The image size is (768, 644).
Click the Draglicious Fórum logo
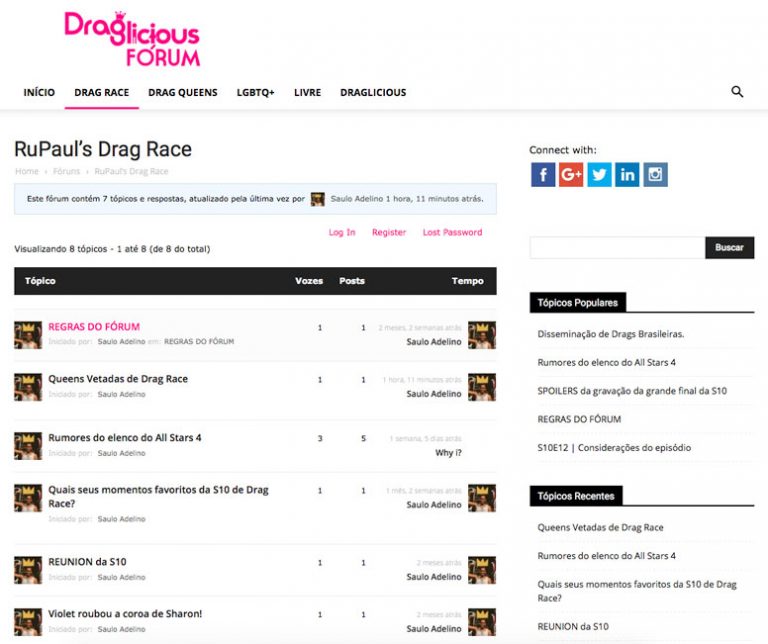[x=132, y=39]
